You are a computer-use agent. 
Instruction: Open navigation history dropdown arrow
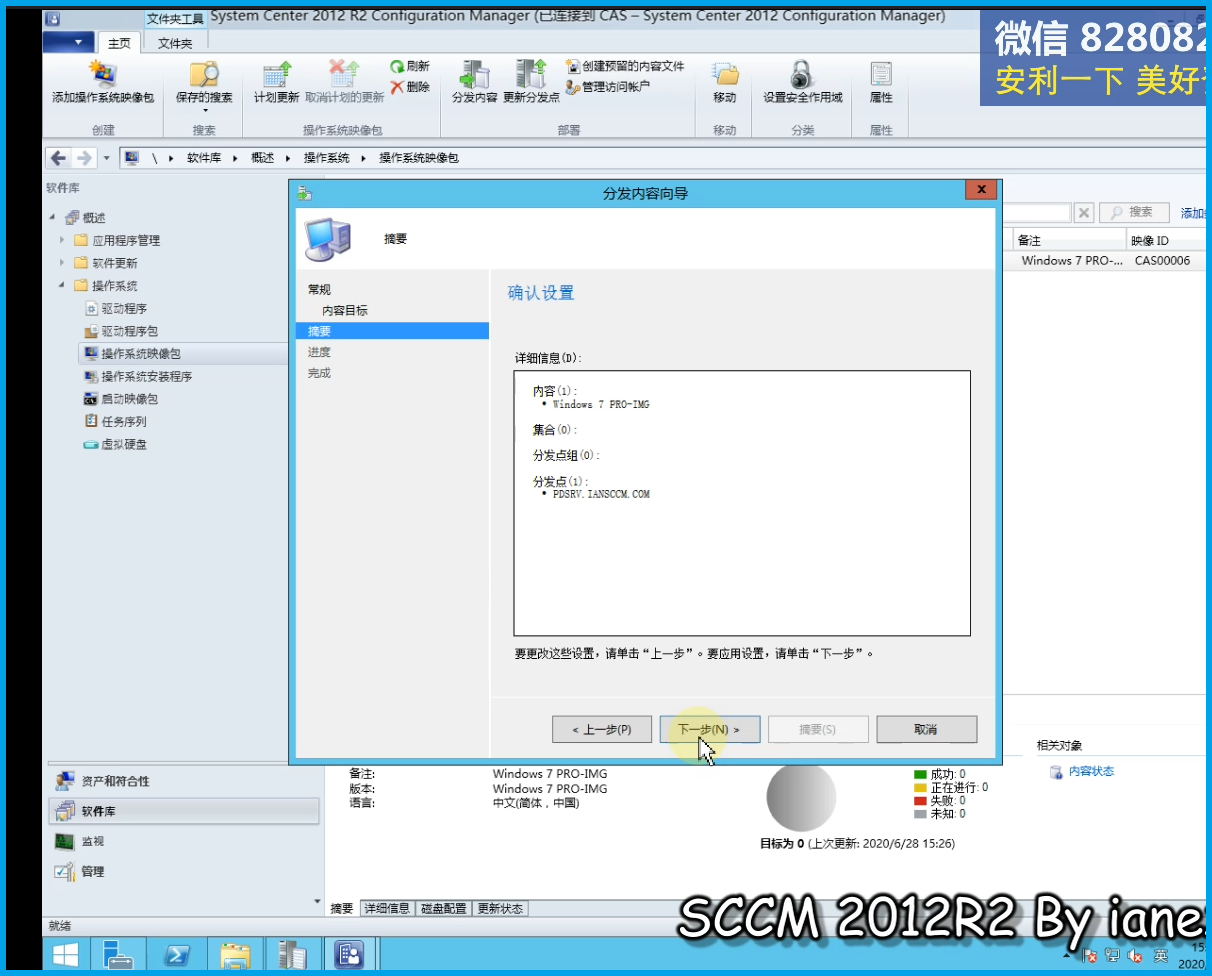pos(107,158)
